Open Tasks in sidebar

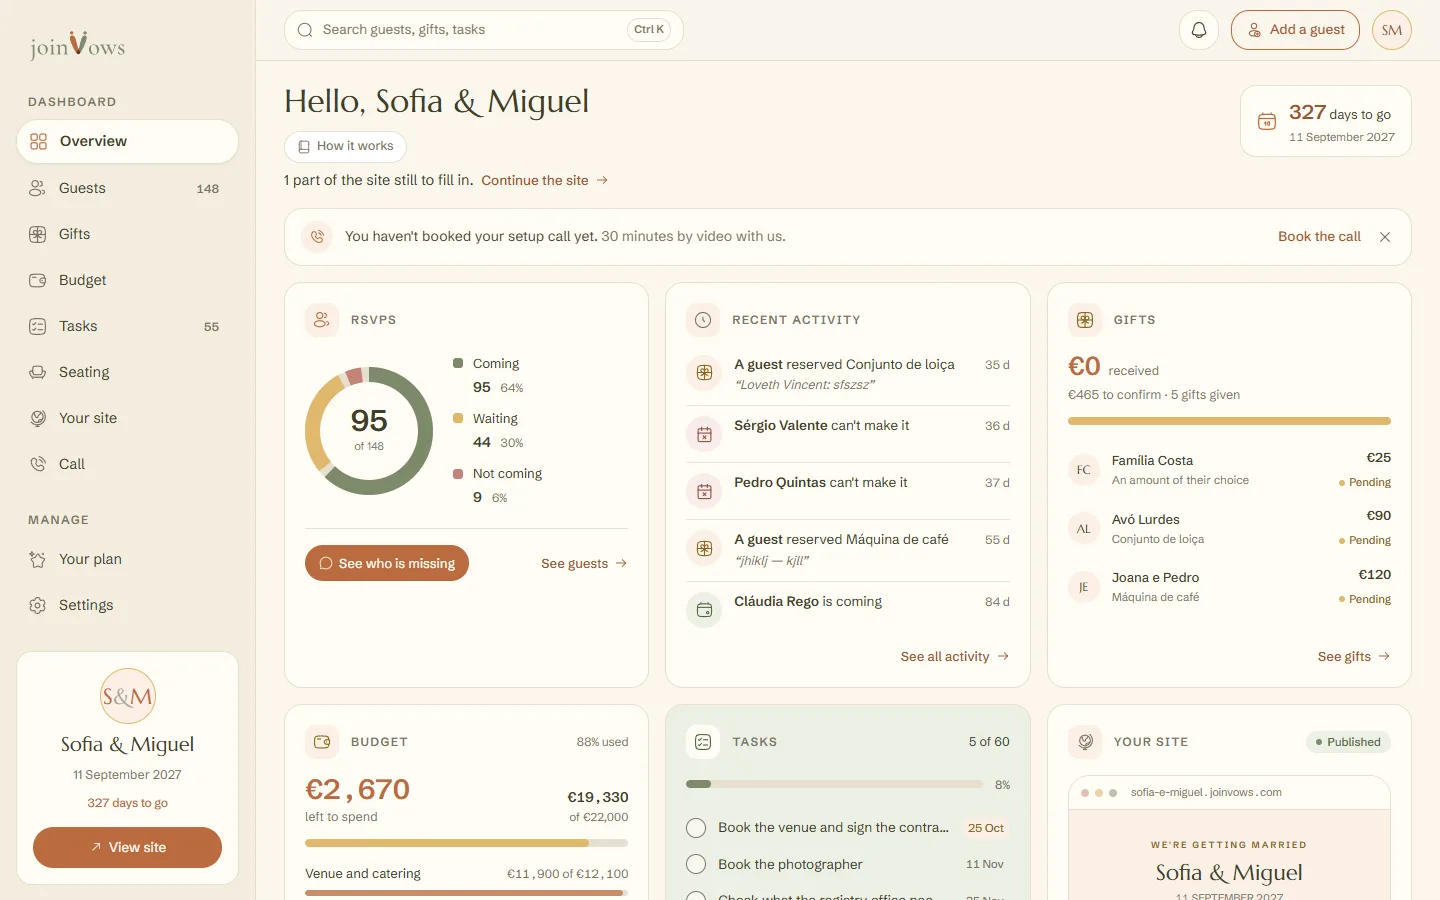tap(127, 326)
